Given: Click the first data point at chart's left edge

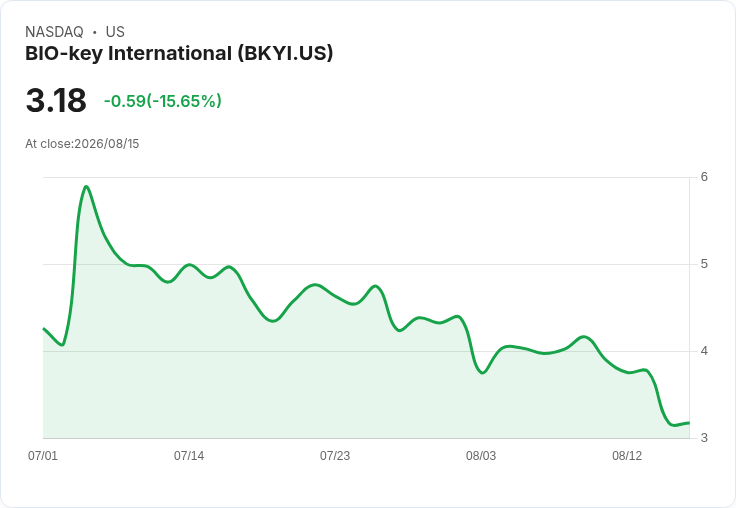Looking at the screenshot, I should pos(44,329).
